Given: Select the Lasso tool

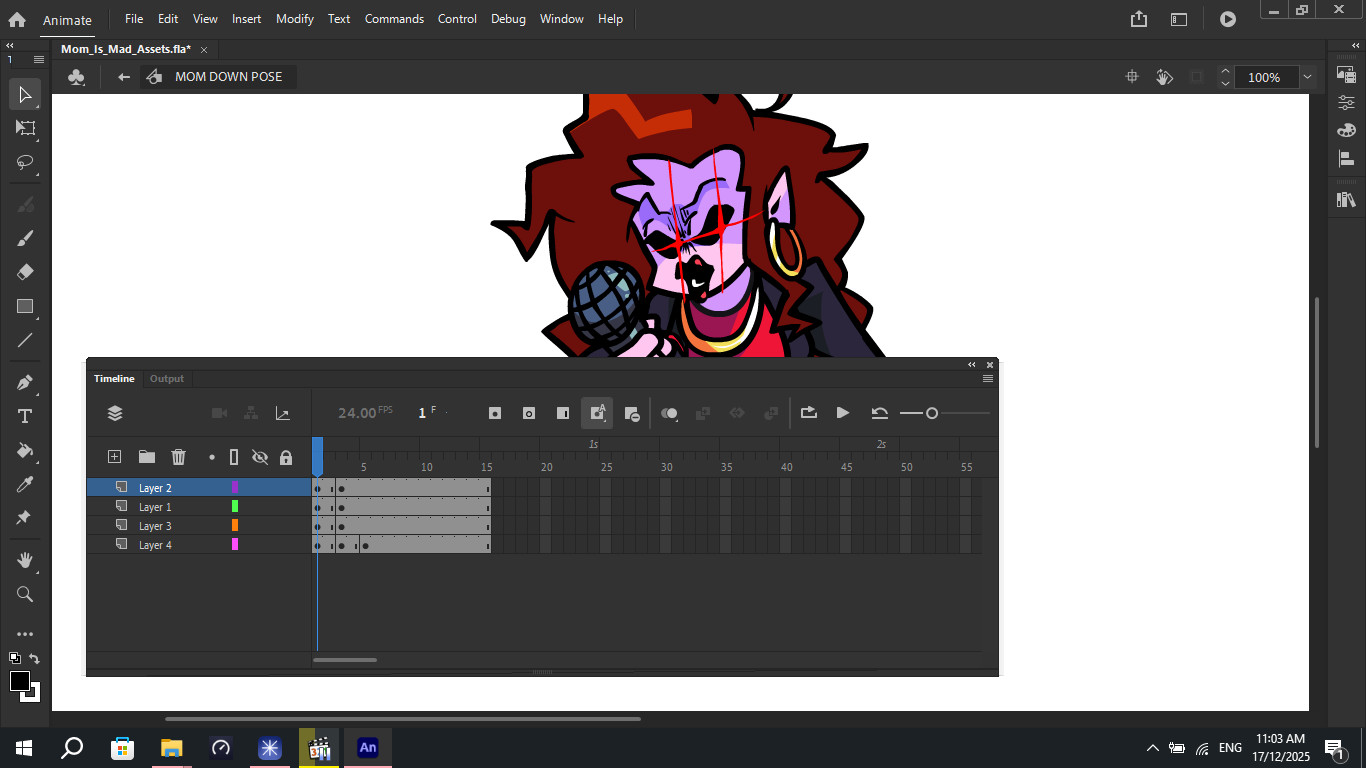Looking at the screenshot, I should pyautogui.click(x=25, y=162).
